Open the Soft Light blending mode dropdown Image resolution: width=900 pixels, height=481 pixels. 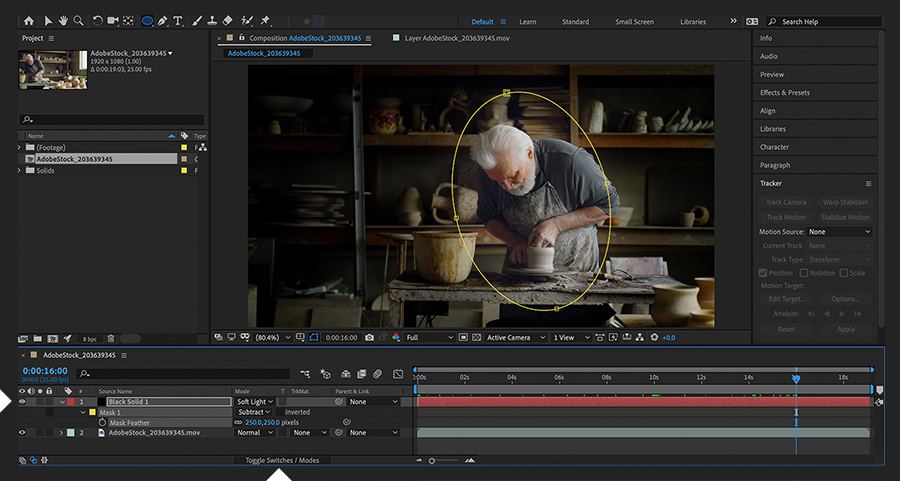[x=255, y=402]
